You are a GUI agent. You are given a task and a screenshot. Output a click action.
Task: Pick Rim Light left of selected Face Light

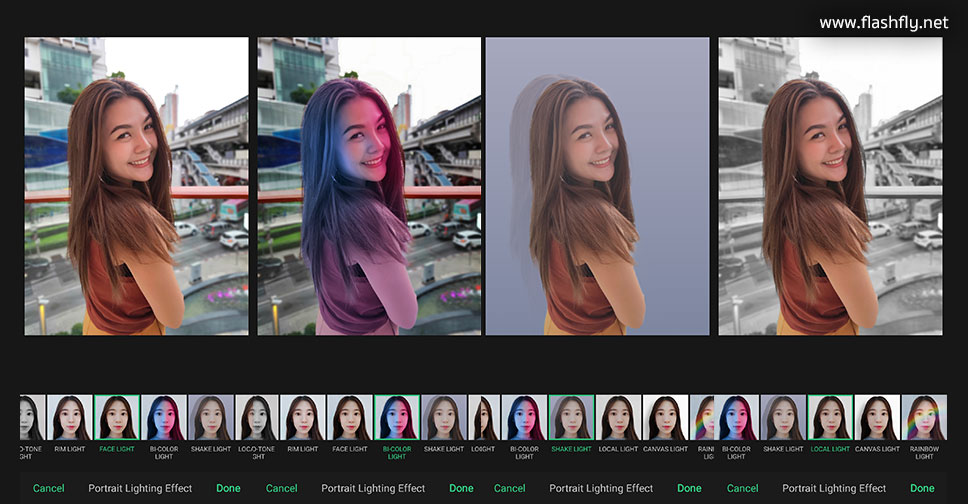70,418
